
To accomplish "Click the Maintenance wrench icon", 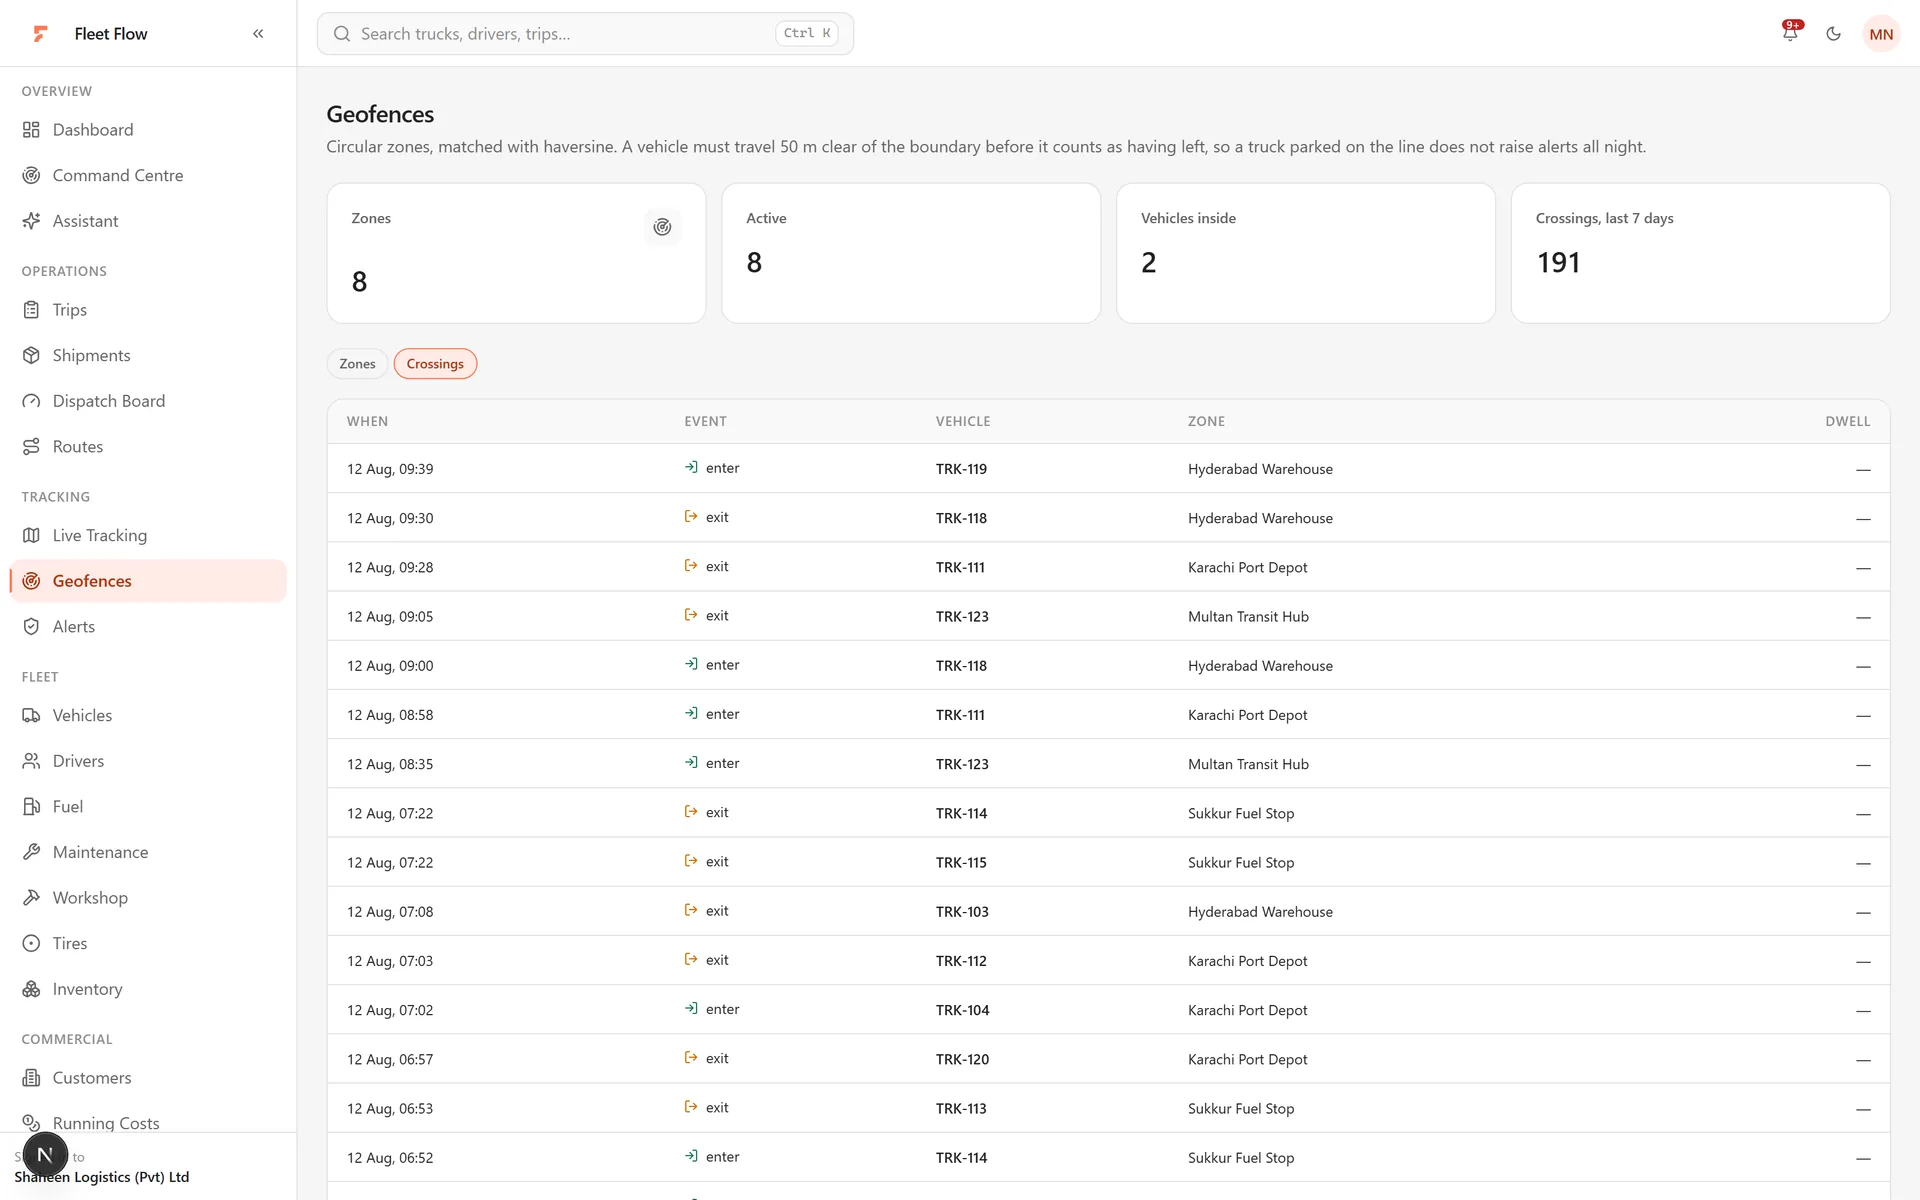I will 32,852.
